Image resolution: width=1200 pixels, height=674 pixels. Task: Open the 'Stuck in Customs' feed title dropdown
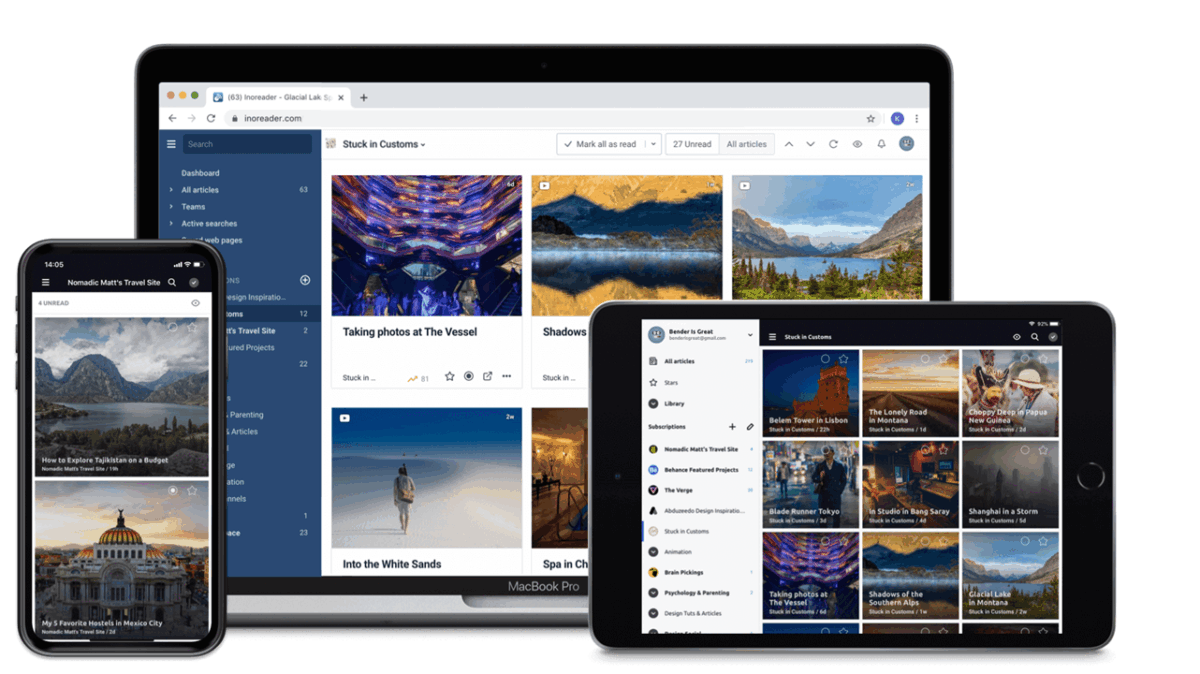pyautogui.click(x=384, y=144)
